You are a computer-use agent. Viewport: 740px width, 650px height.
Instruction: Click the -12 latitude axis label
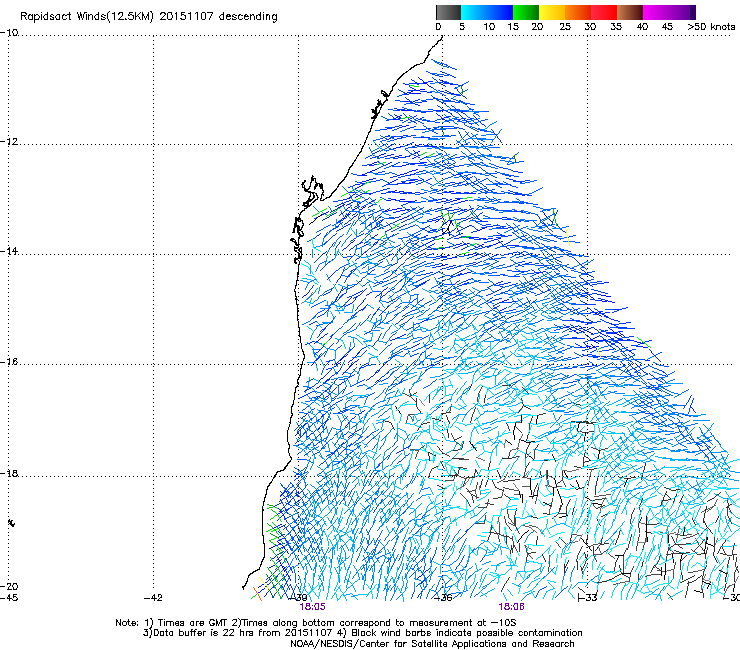point(9,142)
